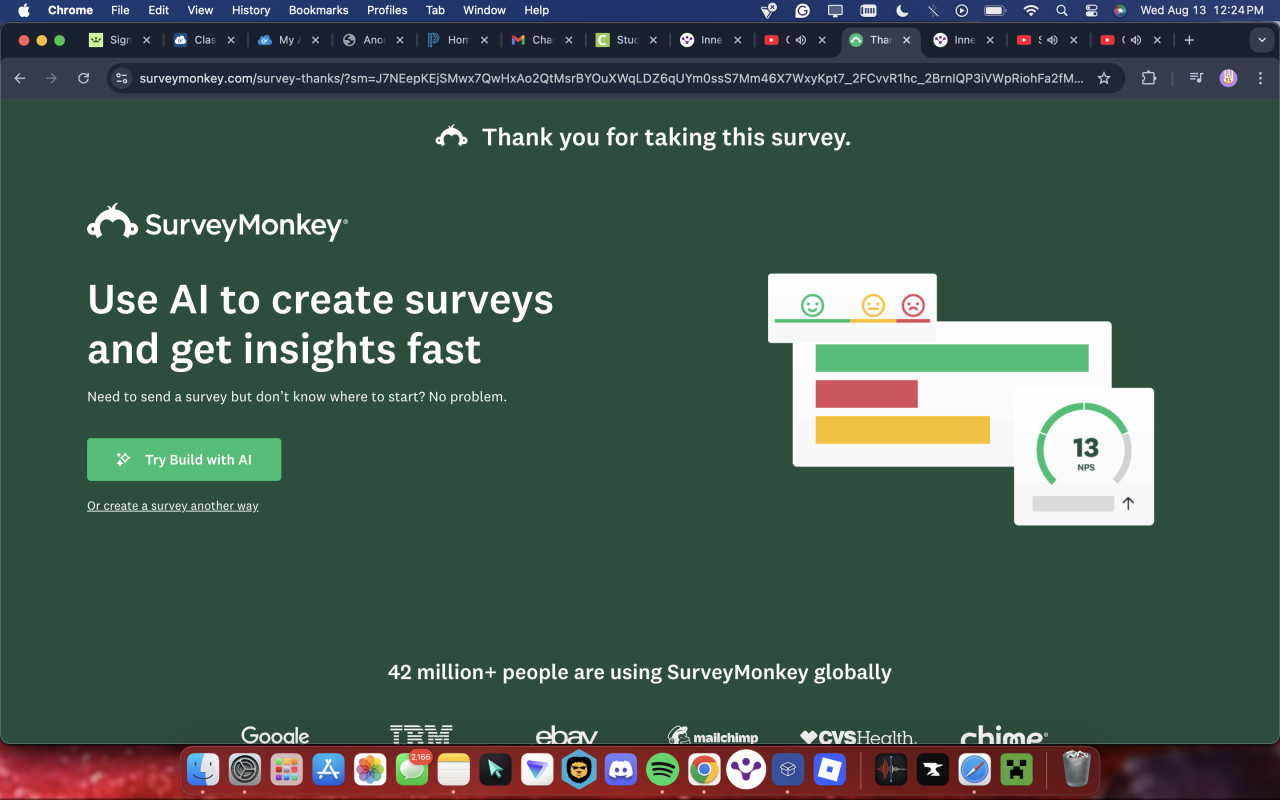
Task: Open Messages from the dock
Action: (412, 769)
